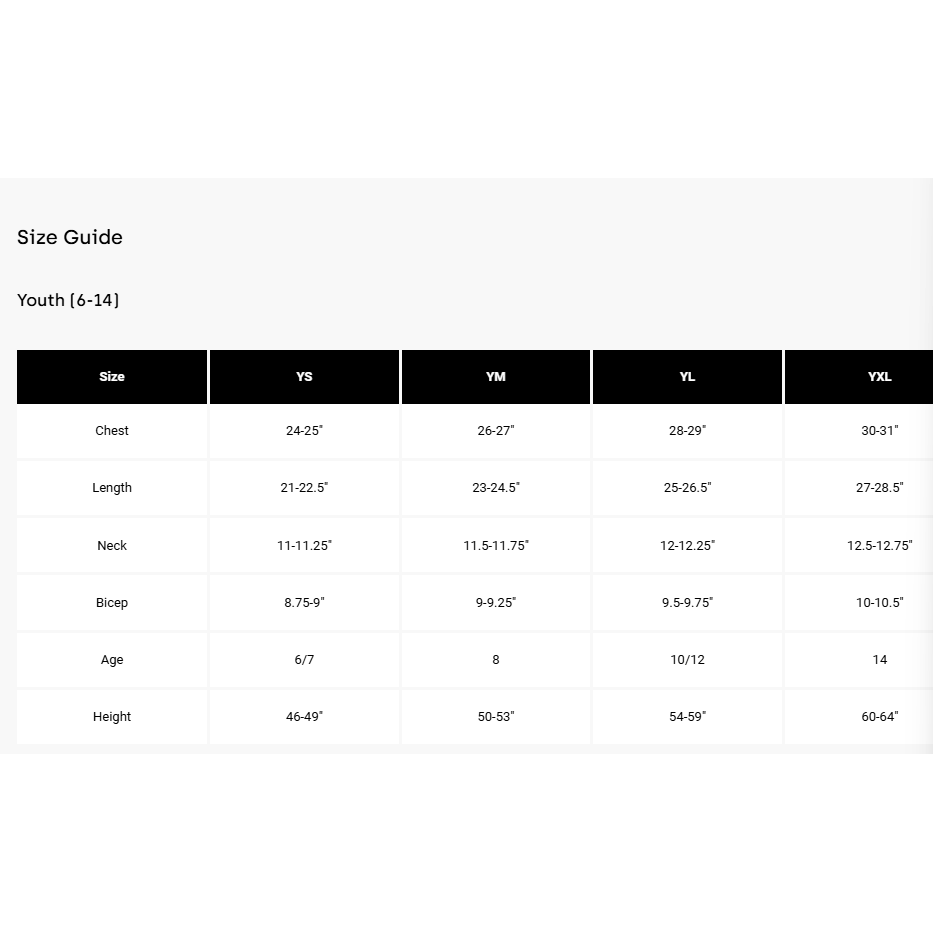
Task: Click the Youth (6-14) subheading
Action: pos(68,300)
